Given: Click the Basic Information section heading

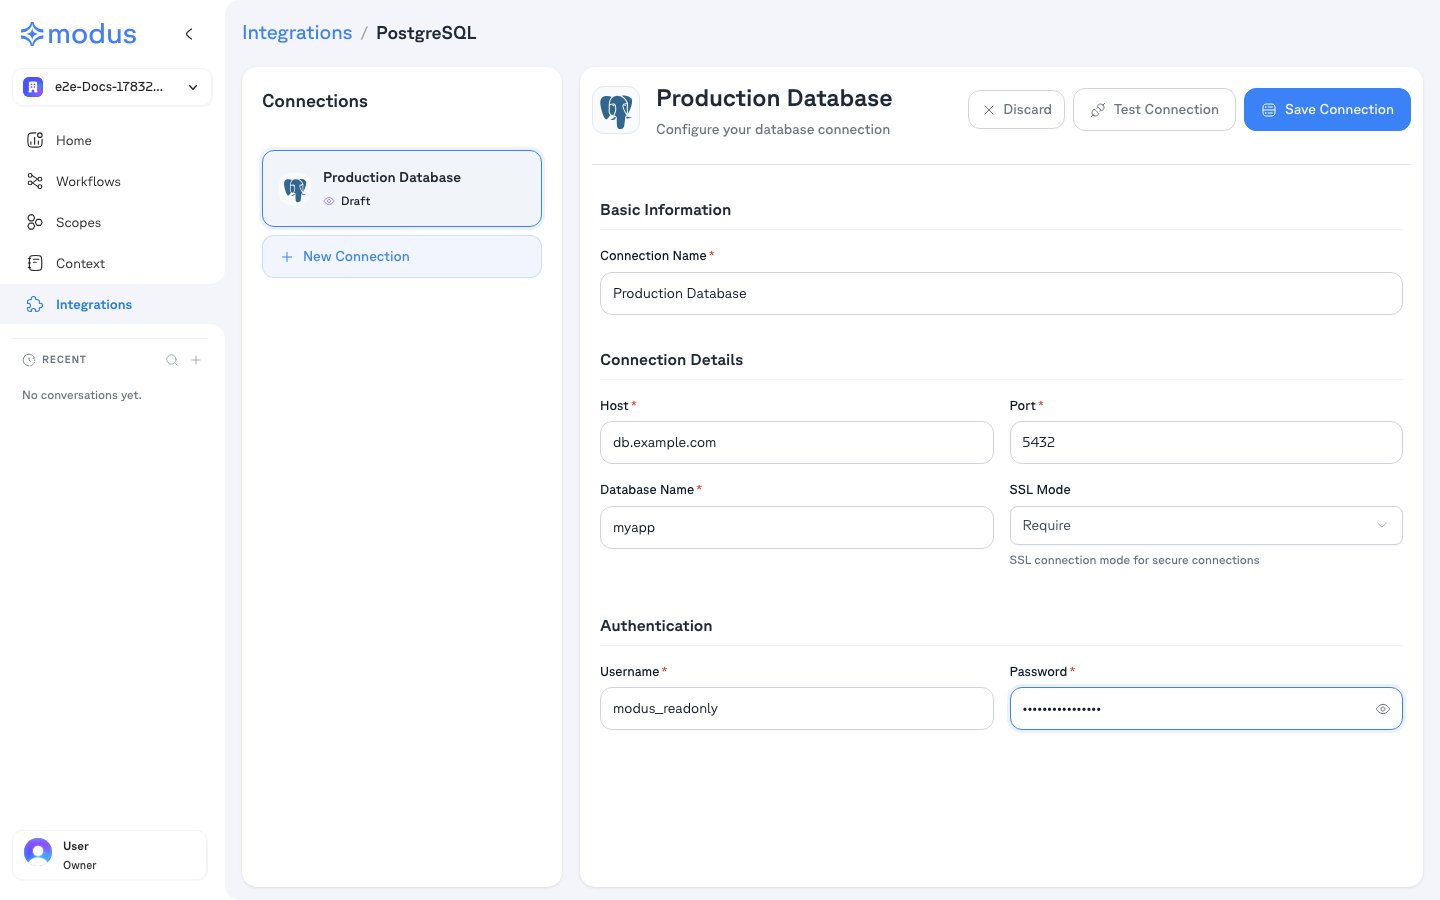Looking at the screenshot, I should pyautogui.click(x=665, y=210).
